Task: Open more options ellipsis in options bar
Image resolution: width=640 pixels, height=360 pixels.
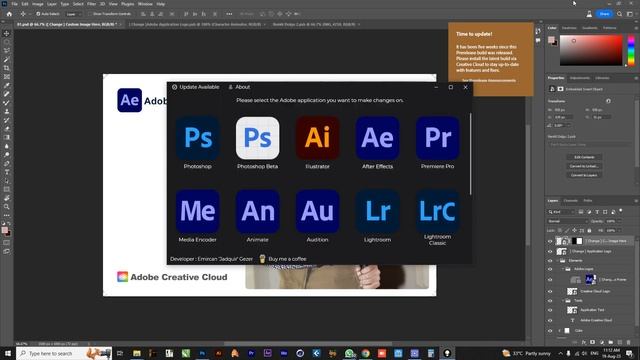Action: (x=229, y=14)
